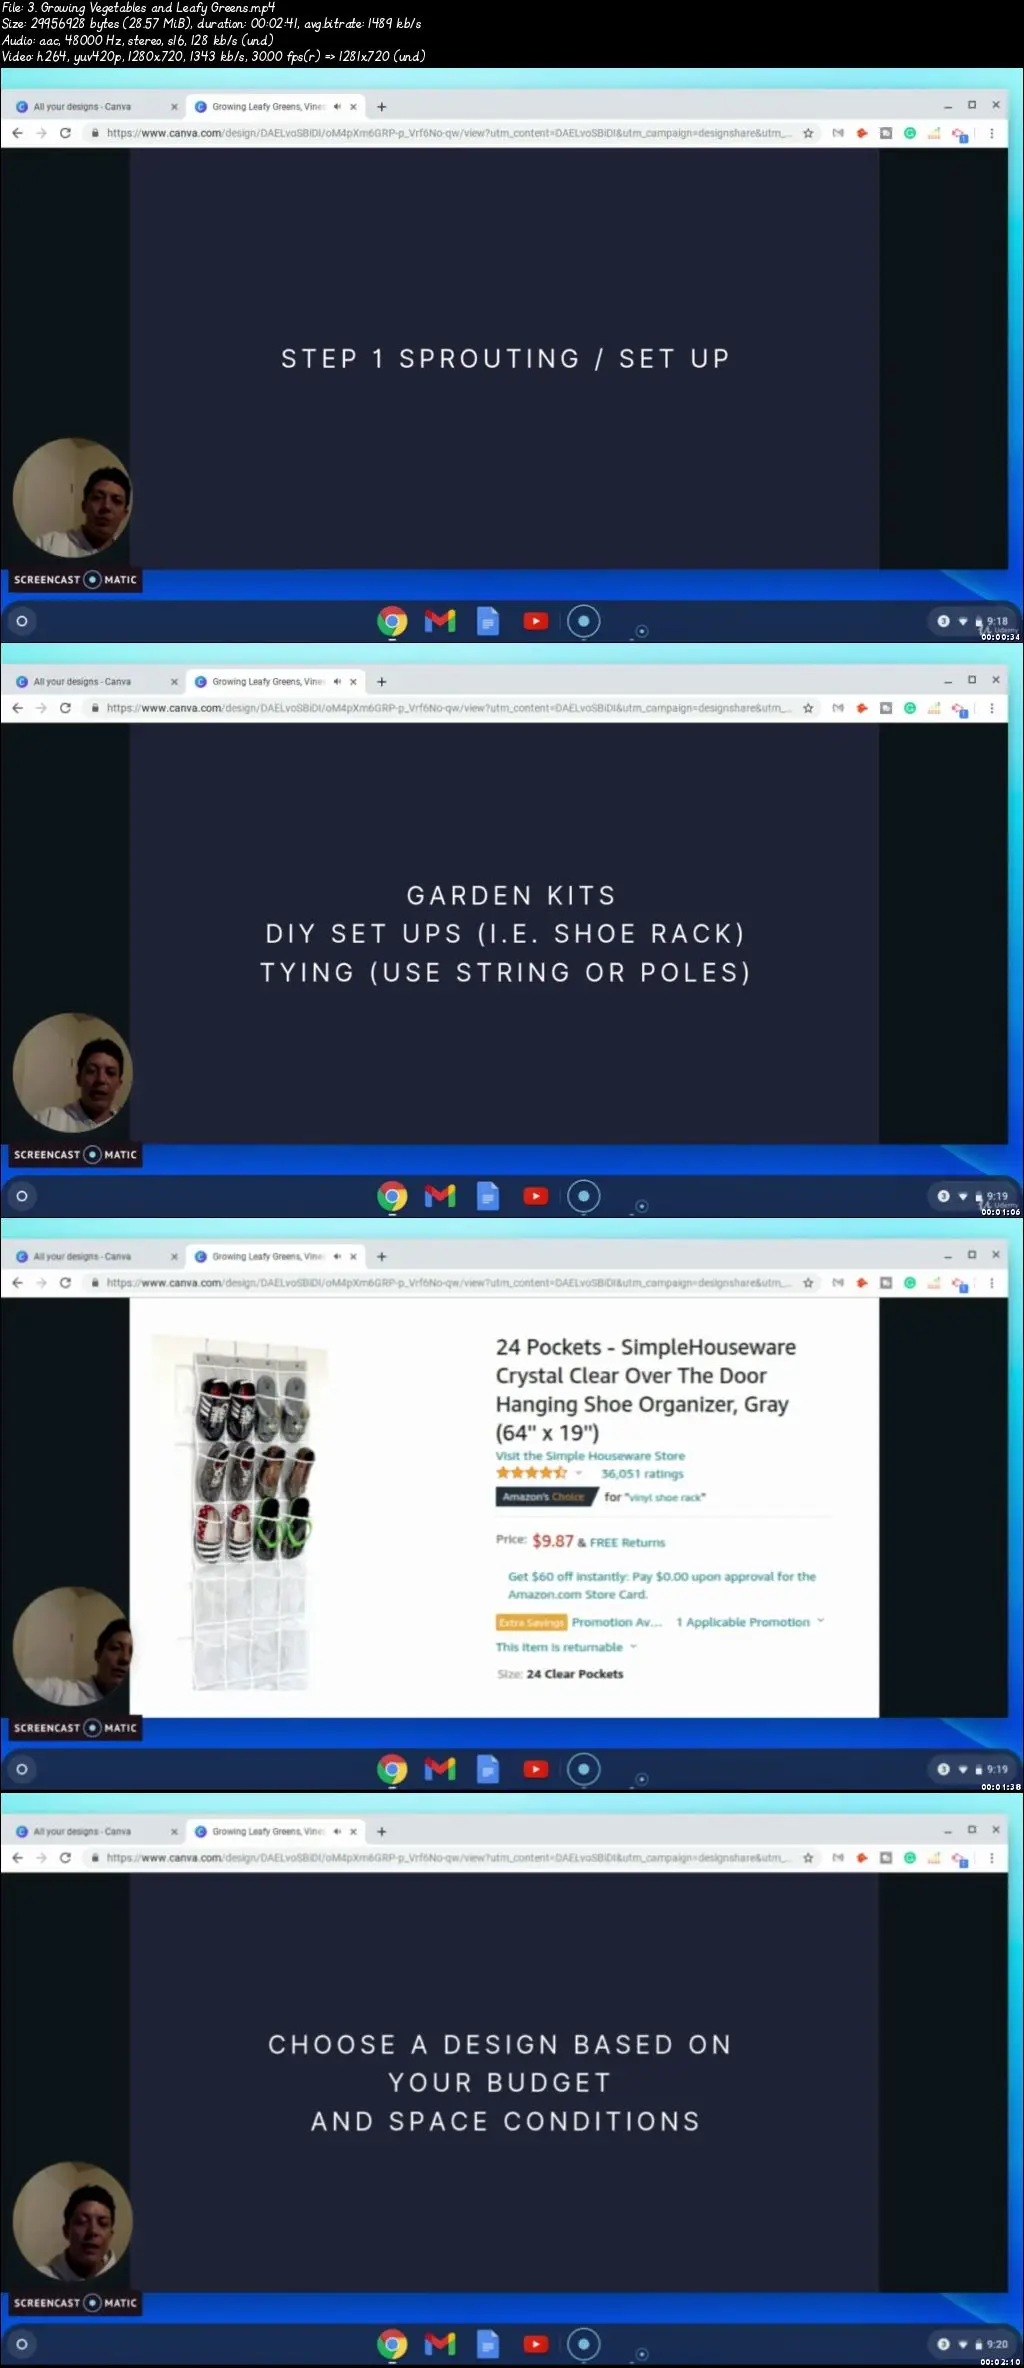Click the 'FREE Returns' link
The height and width of the screenshot is (2368, 1024).
[x=627, y=1542]
